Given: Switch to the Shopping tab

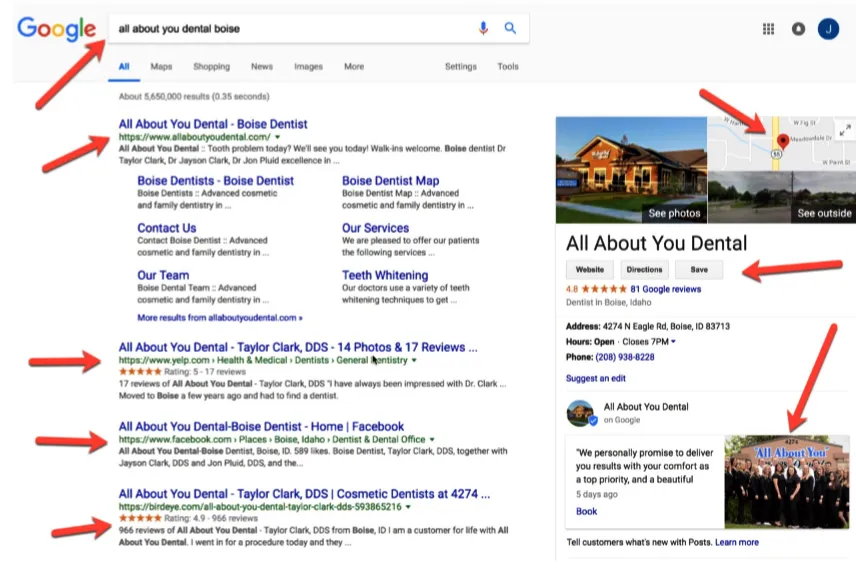Looking at the screenshot, I should [211, 67].
